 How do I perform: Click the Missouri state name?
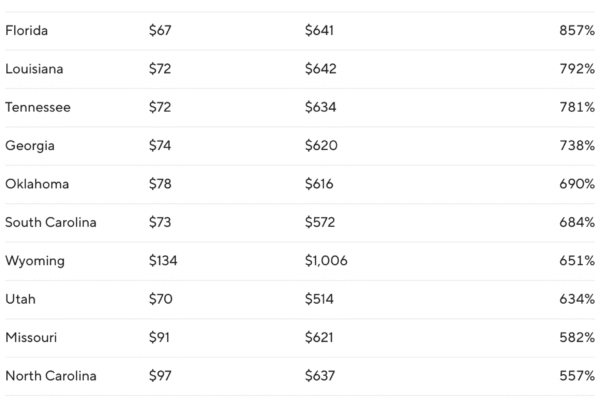tap(32, 338)
